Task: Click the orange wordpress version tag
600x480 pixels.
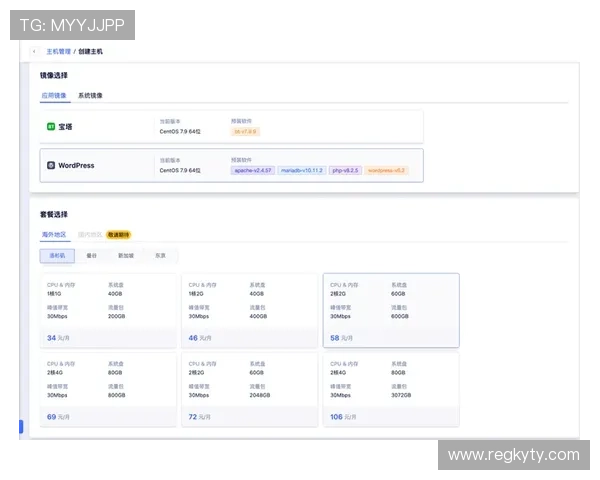Action: tap(386, 170)
